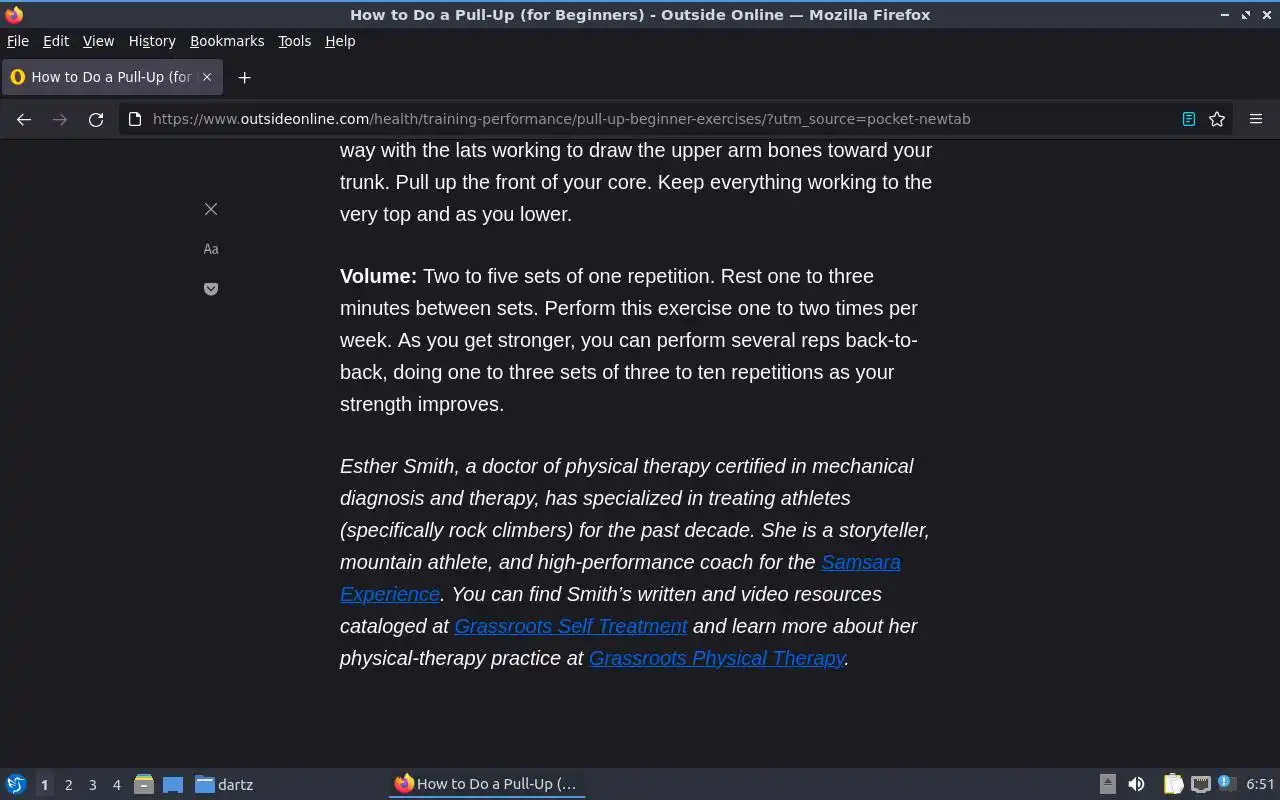Save the article to Pocket
This screenshot has height=800, width=1280.
pos(211,289)
